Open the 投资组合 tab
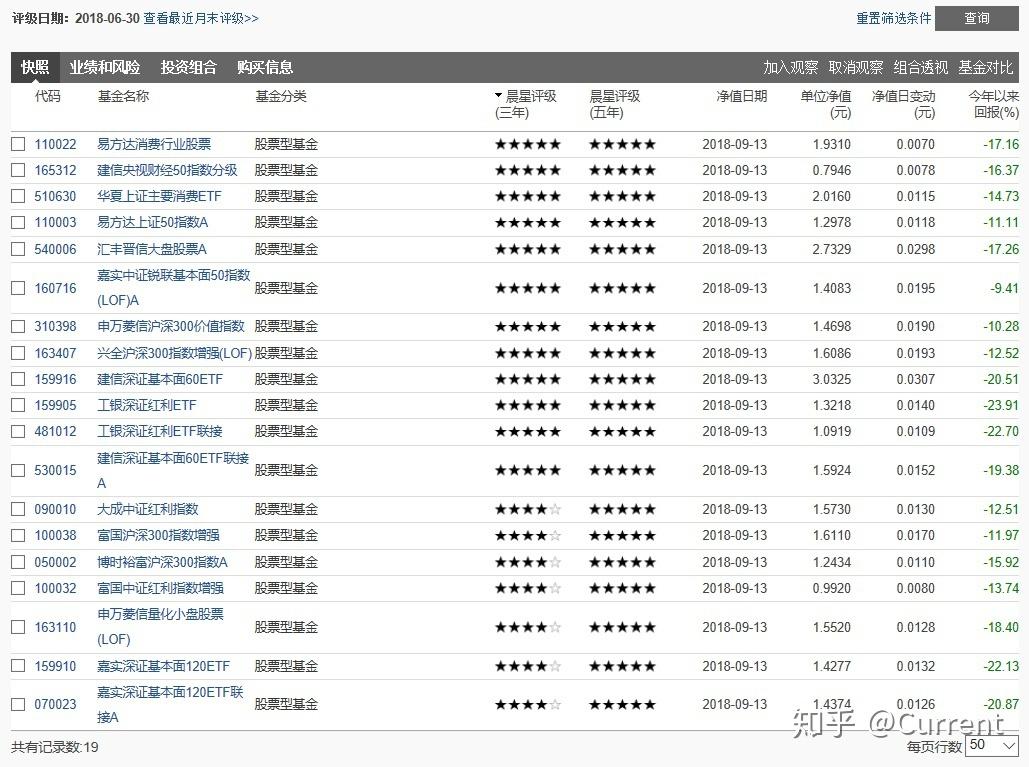1029x767 pixels. pos(188,68)
